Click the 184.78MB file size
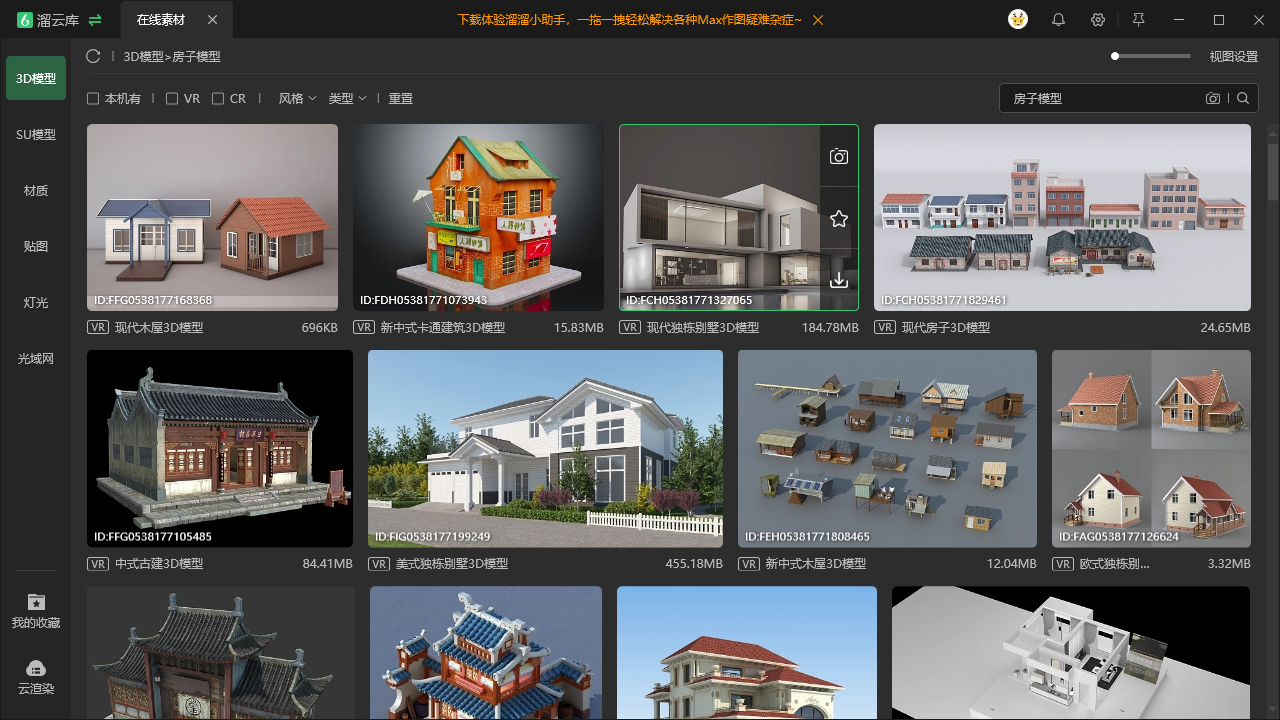This screenshot has height=720, width=1280. [830, 327]
